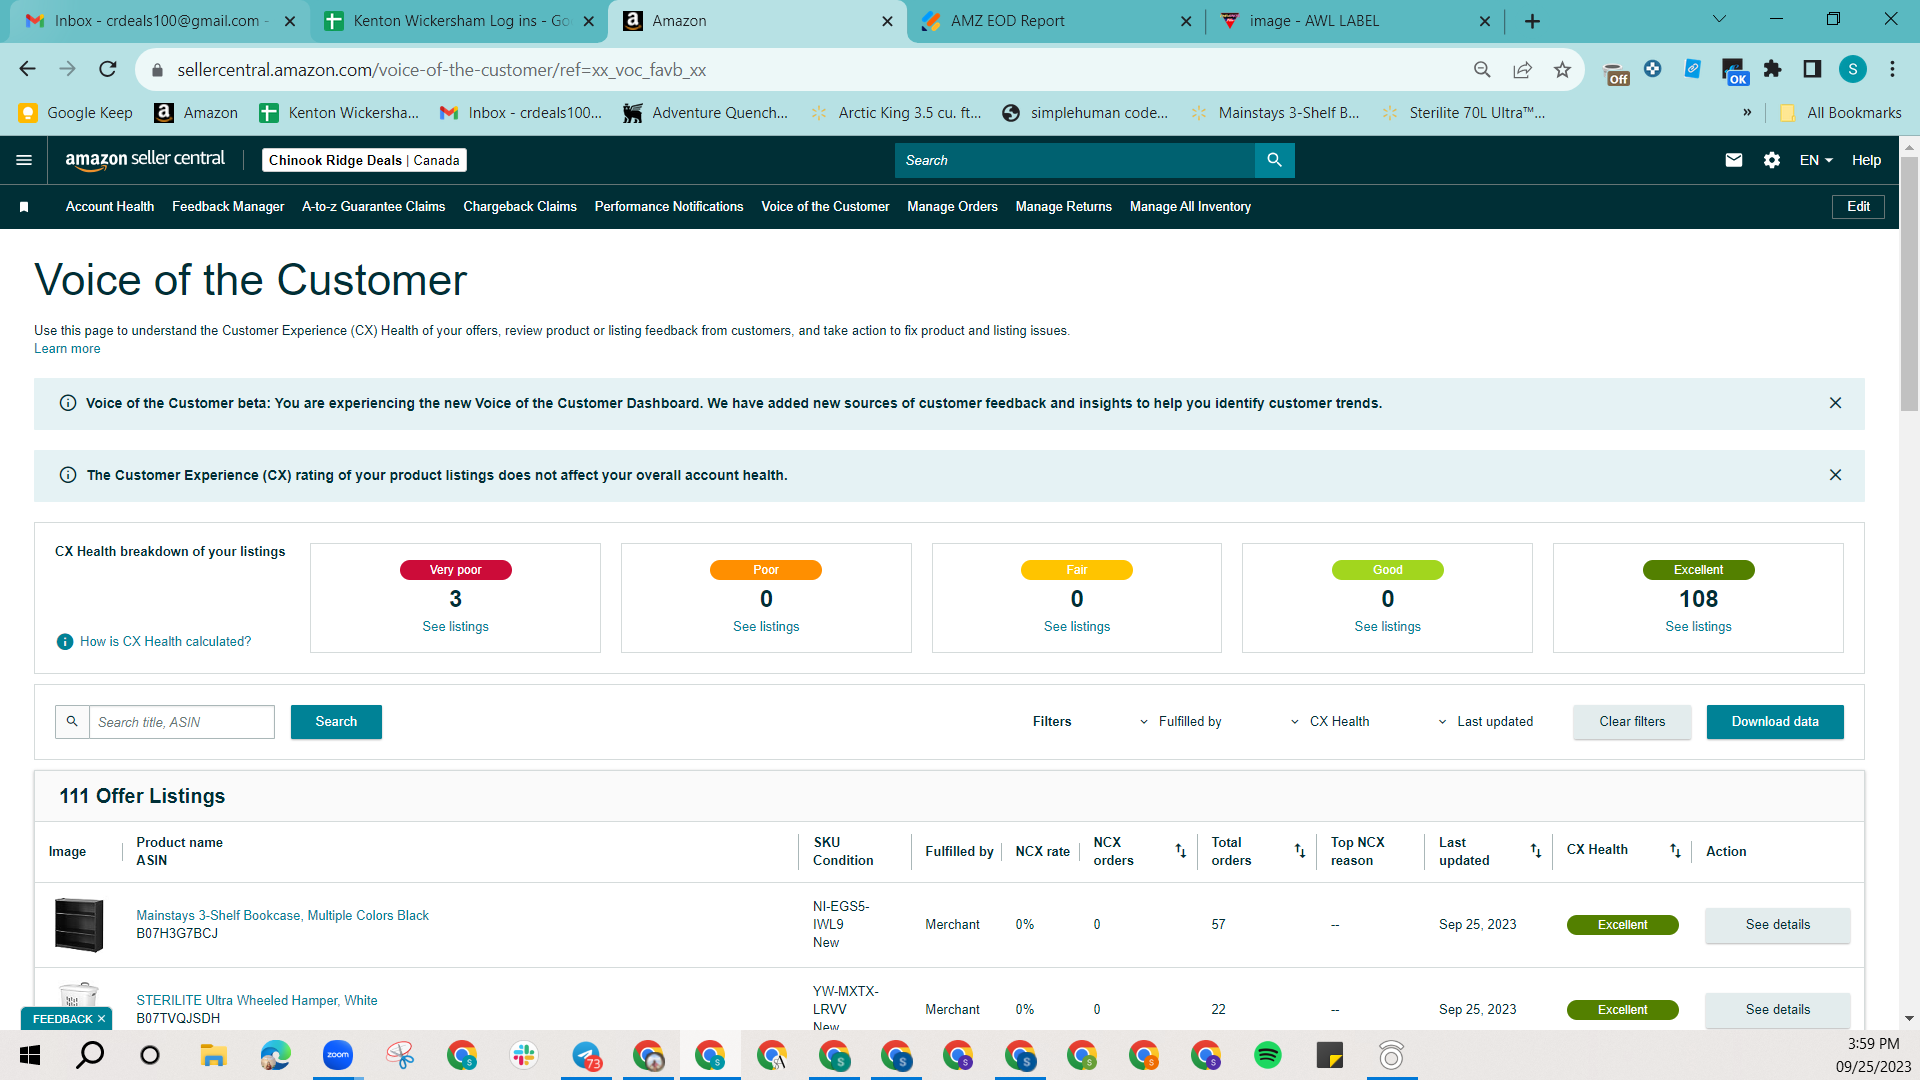Reload the page with browser refresh icon

[x=108, y=69]
